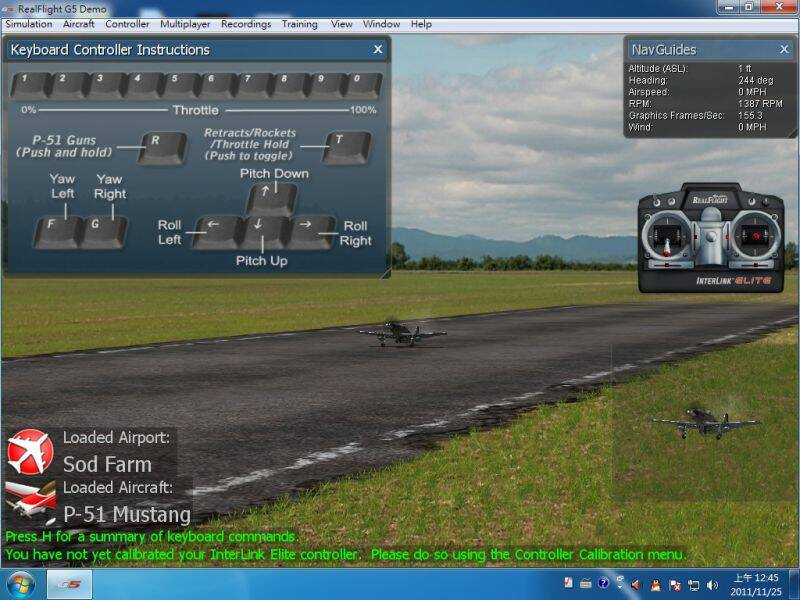This screenshot has height=600, width=800.
Task: Click the '1387 RPM' value
Action: pyautogui.click(x=760, y=104)
